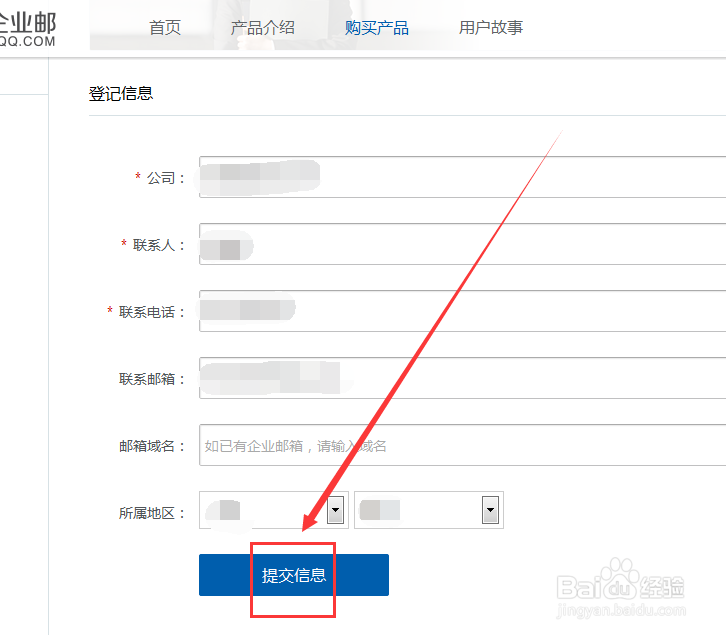Viewport: 726px width, 635px height.
Task: Go to 产品介绍 menu item
Action: 263,28
